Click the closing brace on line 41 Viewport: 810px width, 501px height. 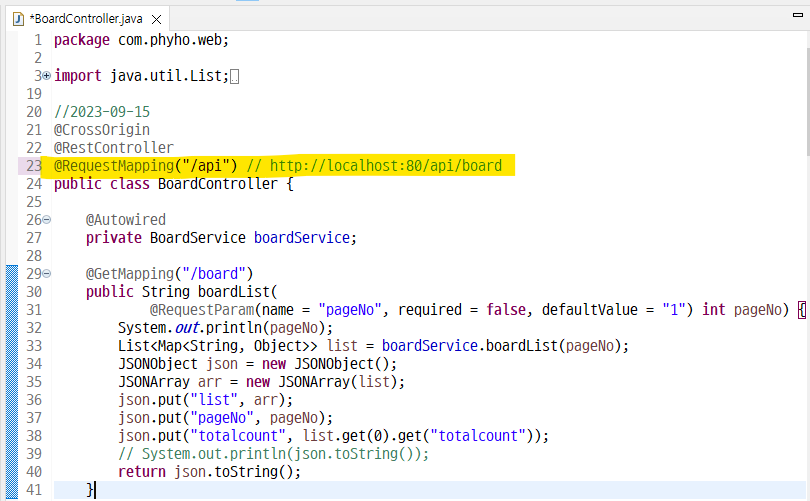[90, 490]
